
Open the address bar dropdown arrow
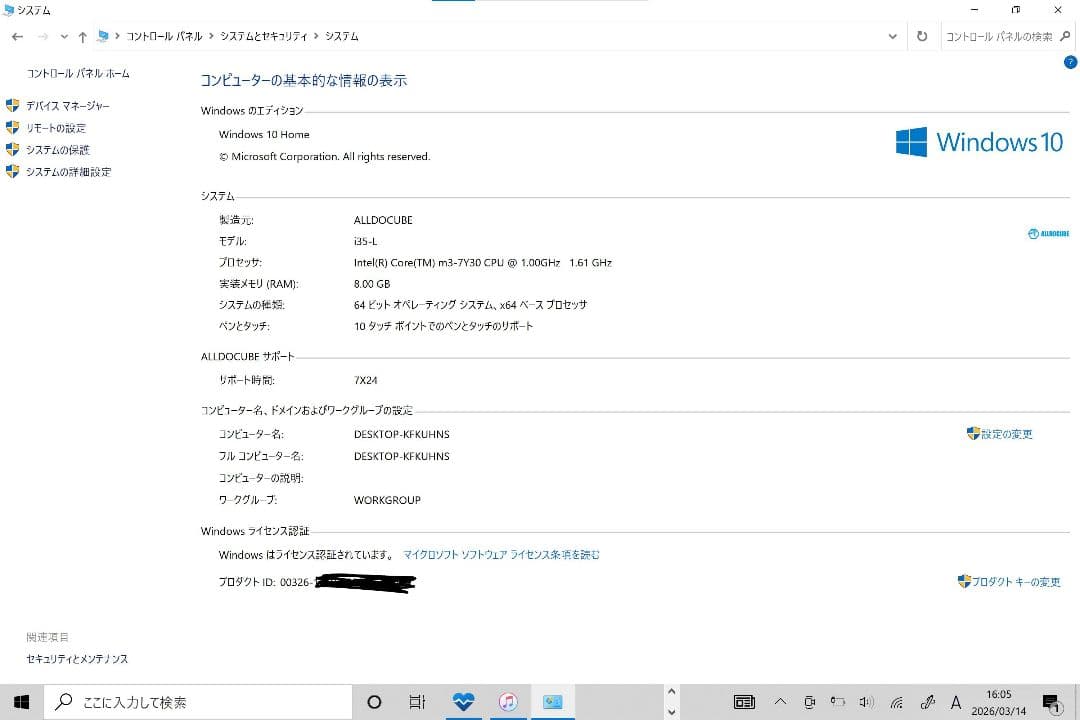click(x=893, y=36)
